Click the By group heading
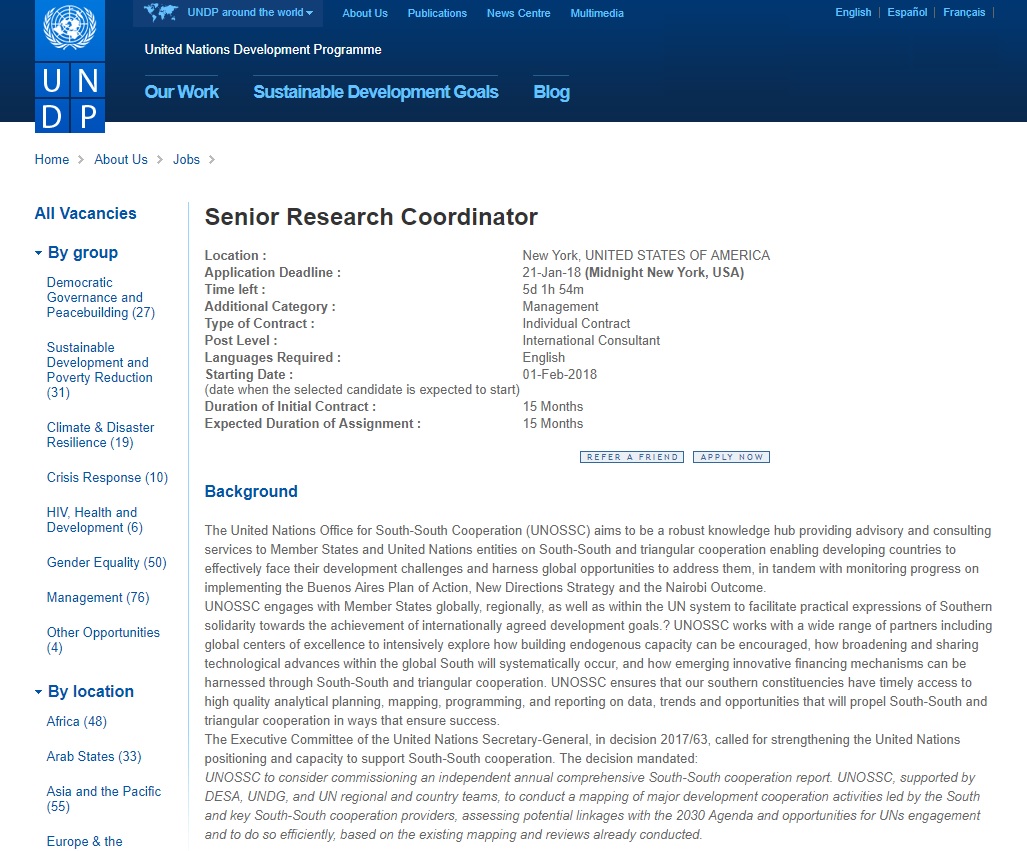Image resolution: width=1027 pixels, height=851 pixels. pyautogui.click(x=83, y=253)
